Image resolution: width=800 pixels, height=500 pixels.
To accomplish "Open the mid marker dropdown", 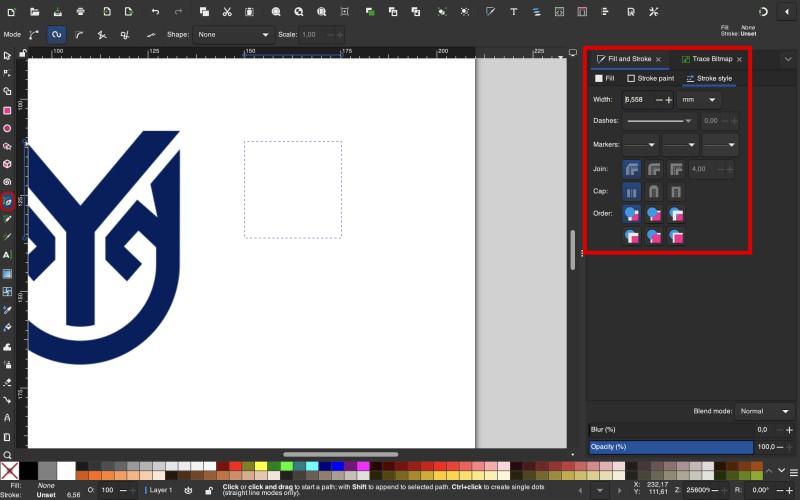I will point(680,145).
